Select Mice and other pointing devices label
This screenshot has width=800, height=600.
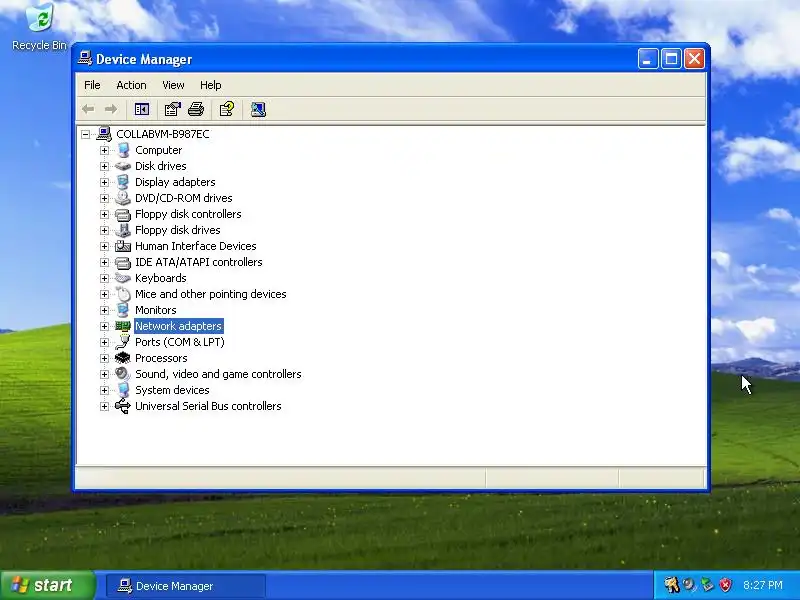click(x=210, y=294)
